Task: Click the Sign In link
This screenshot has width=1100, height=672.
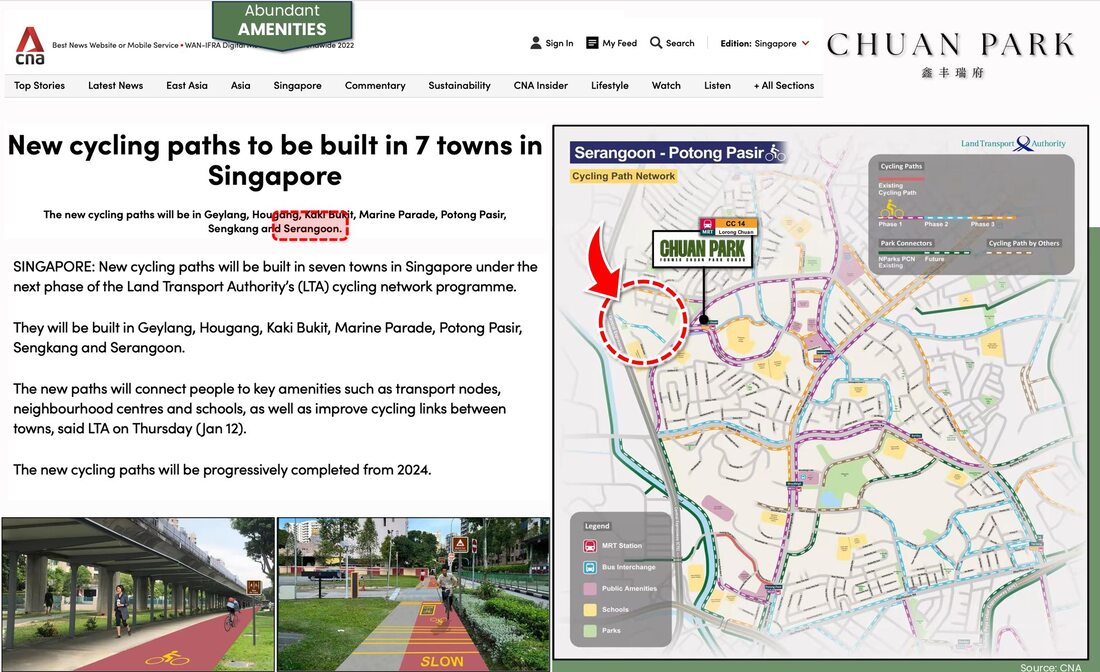Action: [x=559, y=43]
